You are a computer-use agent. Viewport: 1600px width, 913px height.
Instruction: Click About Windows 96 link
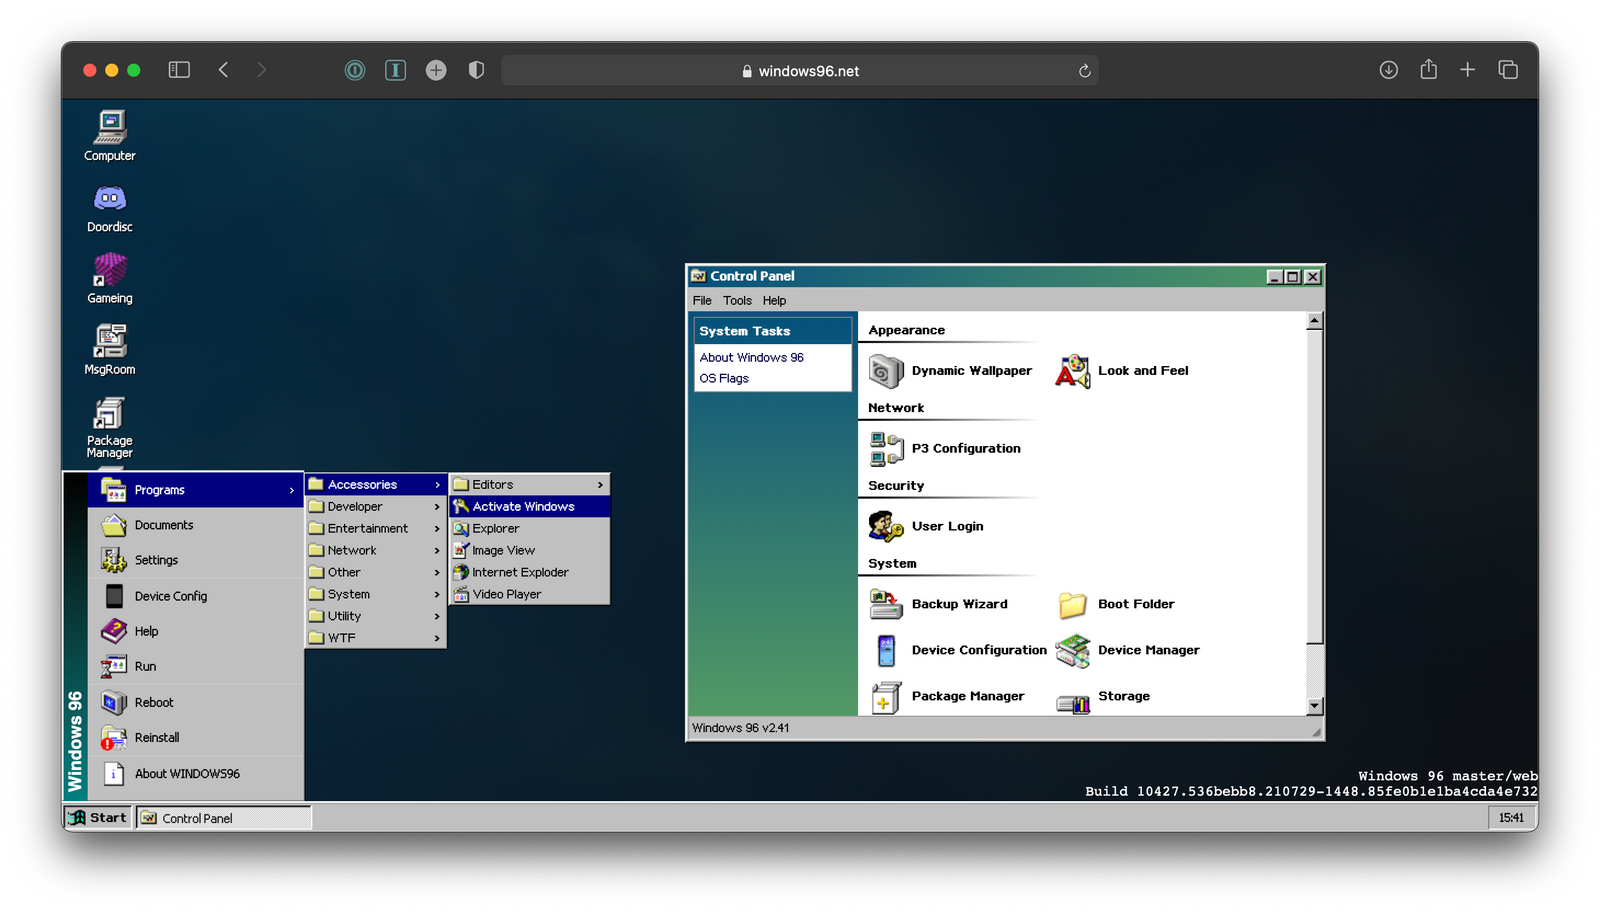click(x=751, y=358)
